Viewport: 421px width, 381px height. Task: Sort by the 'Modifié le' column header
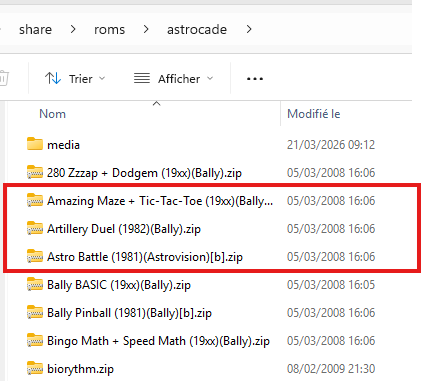(314, 114)
